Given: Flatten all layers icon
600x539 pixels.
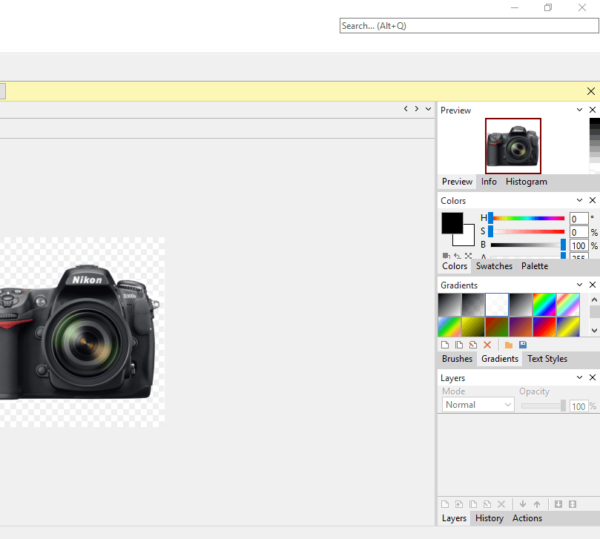Looking at the screenshot, I should click(x=572, y=504).
